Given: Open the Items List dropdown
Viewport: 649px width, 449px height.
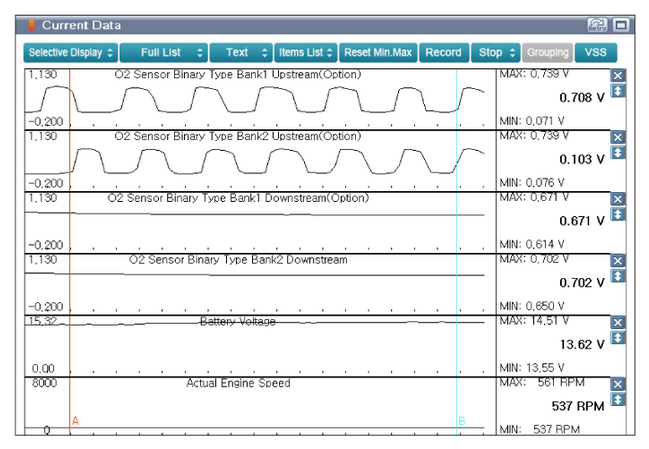Looking at the screenshot, I should 305,53.
